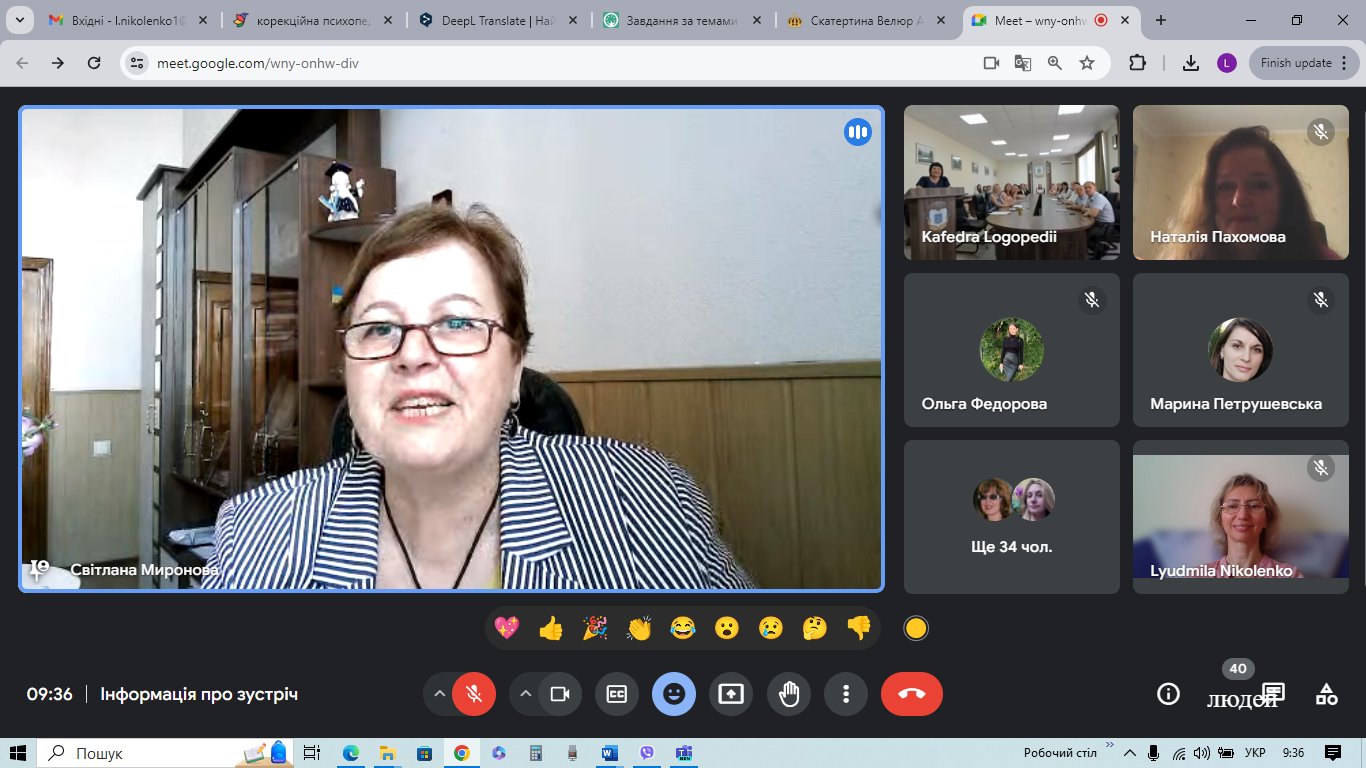Image resolution: width=1366 pixels, height=768 pixels.
Task: Open the activities panel icon
Action: (x=1326, y=694)
